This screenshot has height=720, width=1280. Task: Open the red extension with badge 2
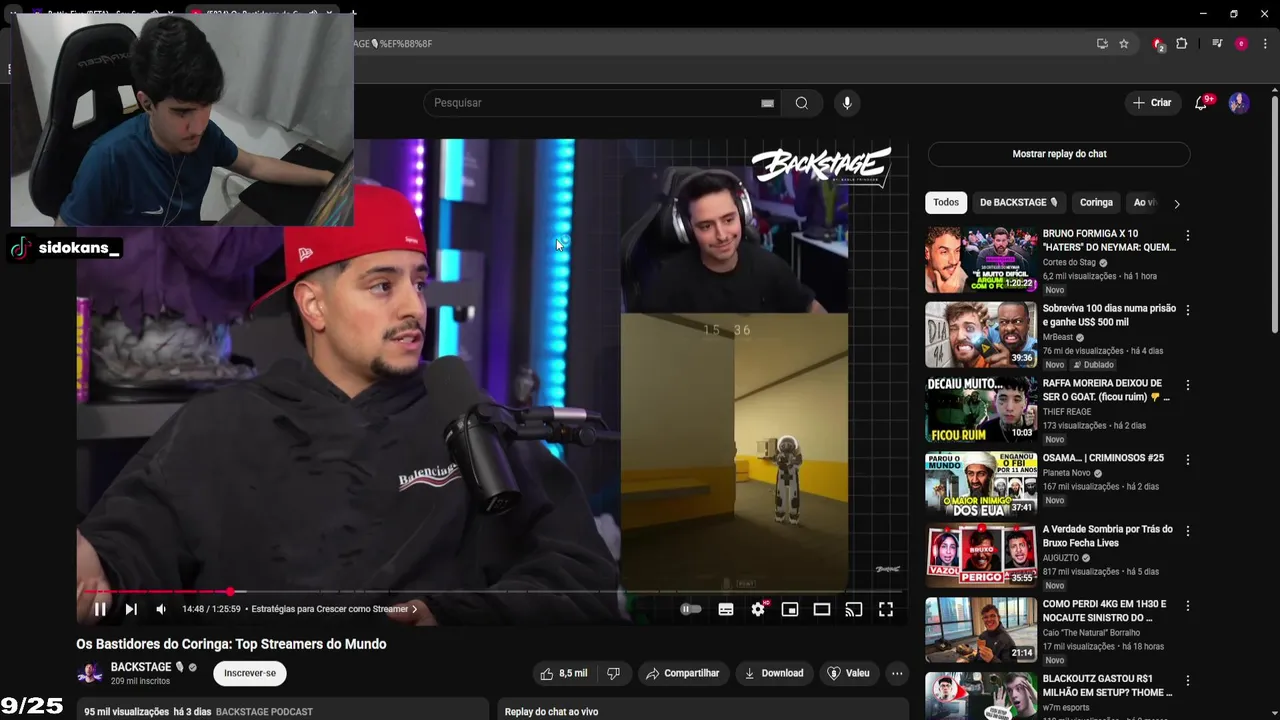pyautogui.click(x=1158, y=44)
